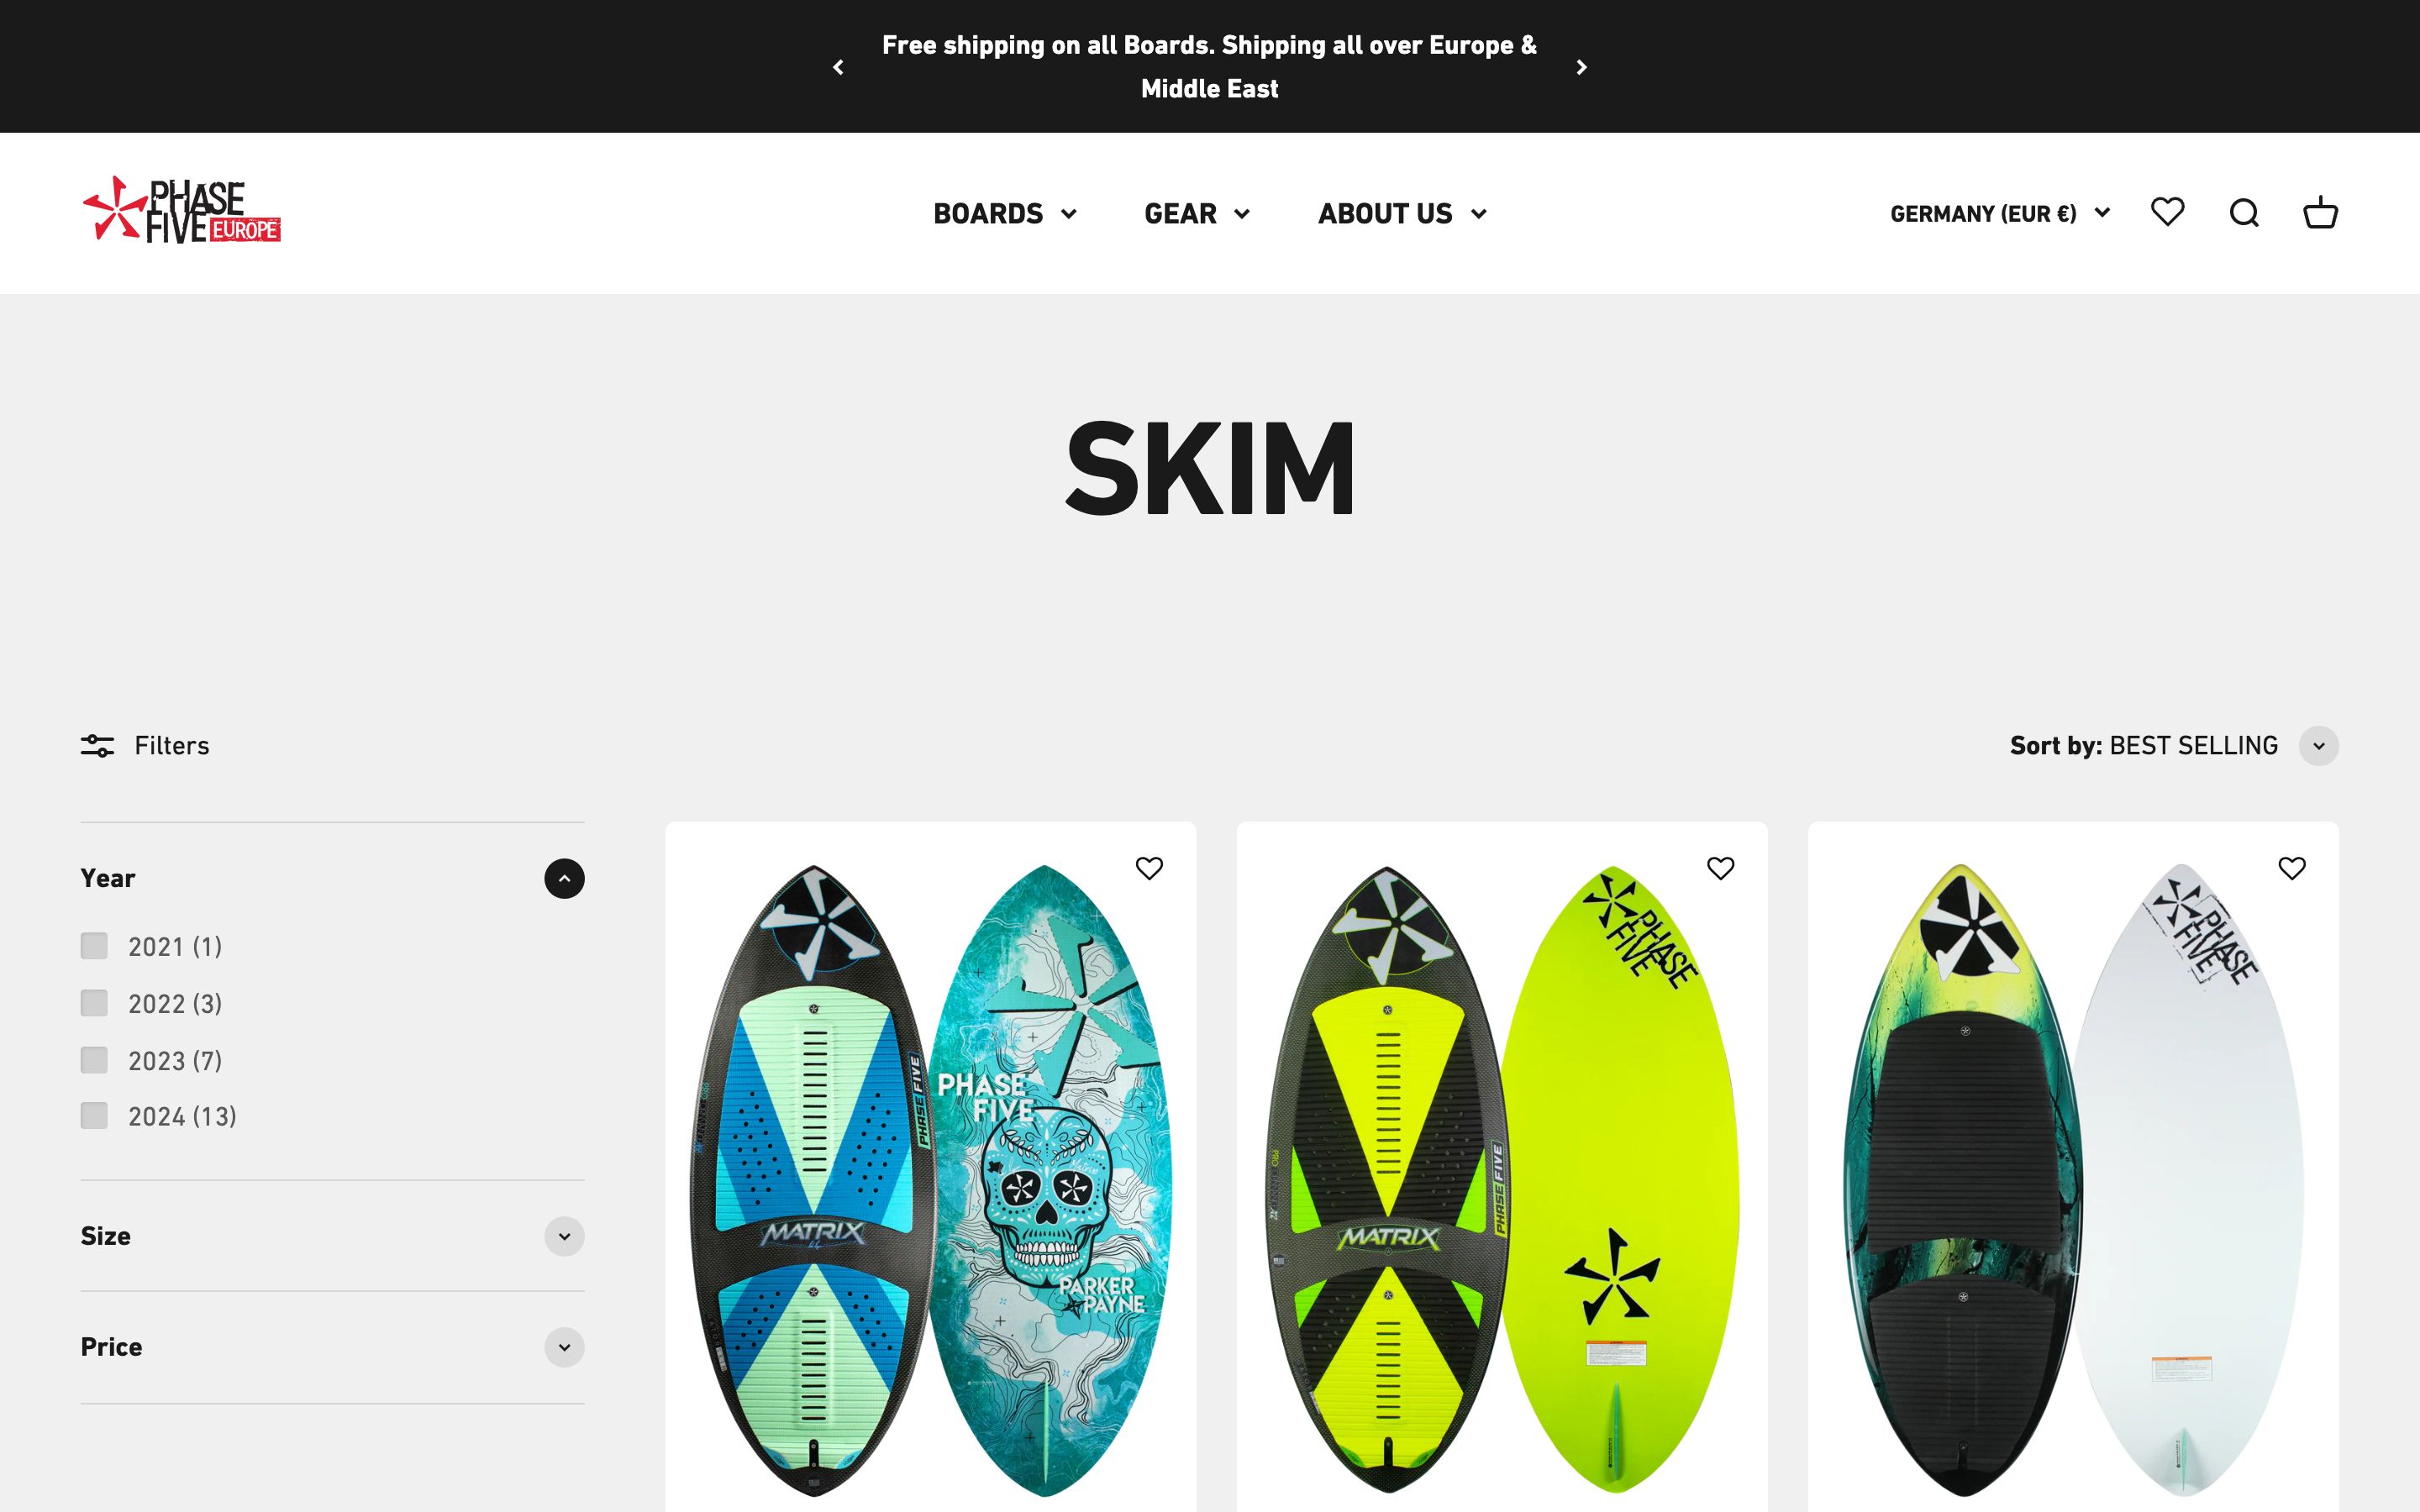Add green white skim board to wishlist
Viewport: 2420px width, 1512px height.
tap(2292, 868)
